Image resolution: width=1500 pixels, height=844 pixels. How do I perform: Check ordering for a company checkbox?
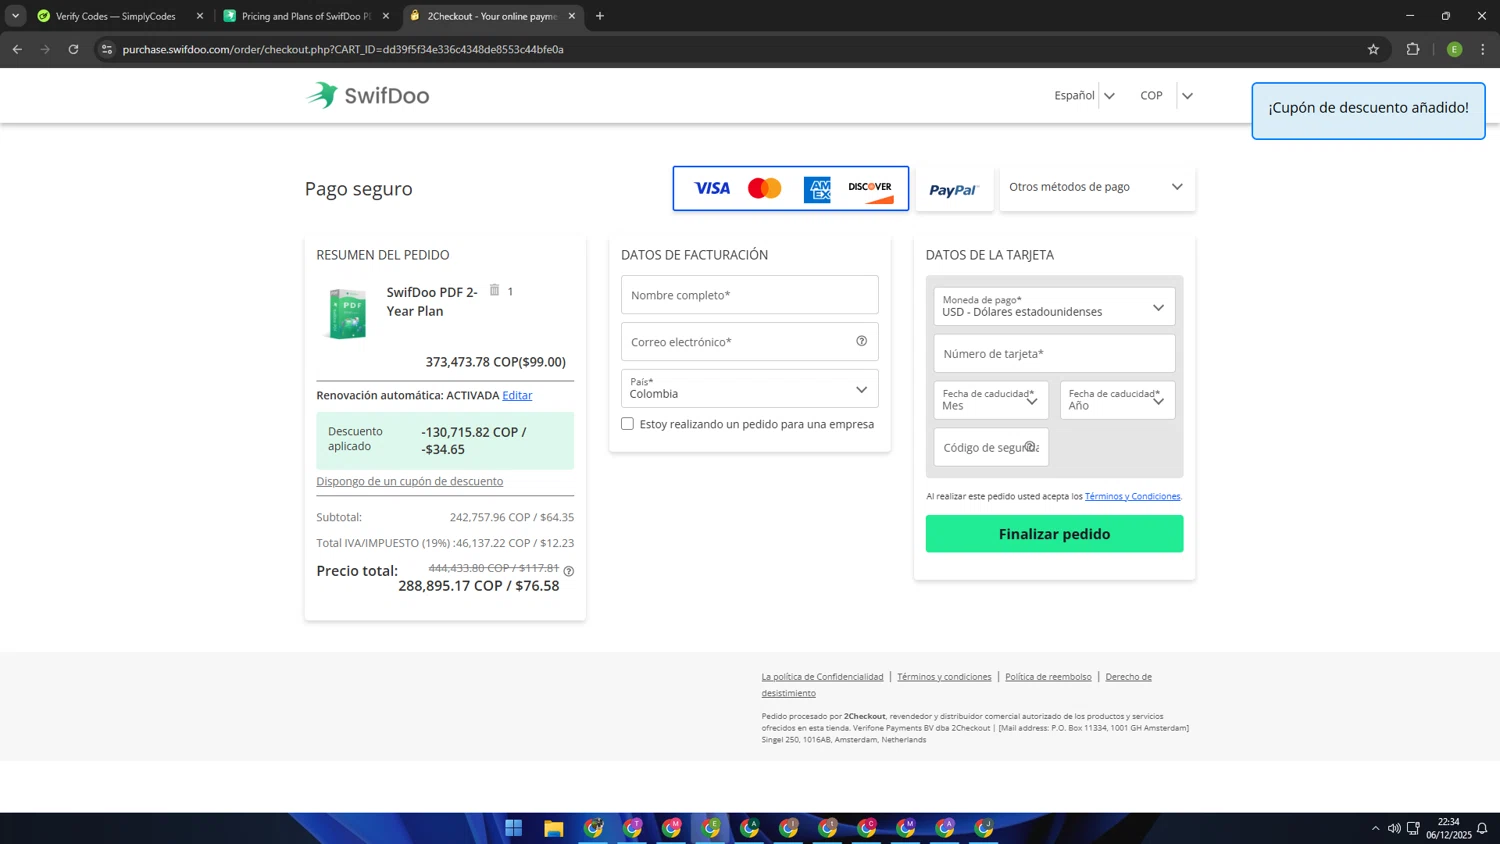point(627,424)
